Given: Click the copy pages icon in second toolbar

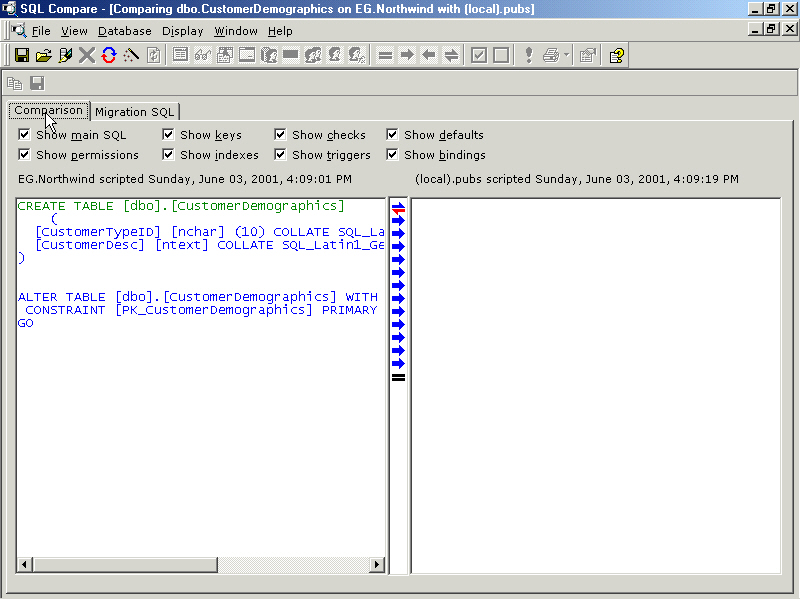Looking at the screenshot, I should [x=15, y=83].
